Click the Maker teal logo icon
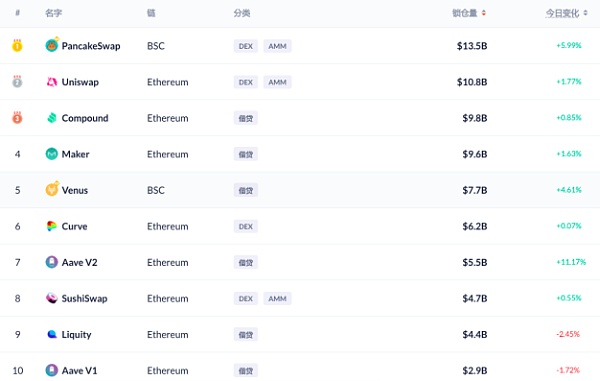600x381 pixels. pos(52,154)
